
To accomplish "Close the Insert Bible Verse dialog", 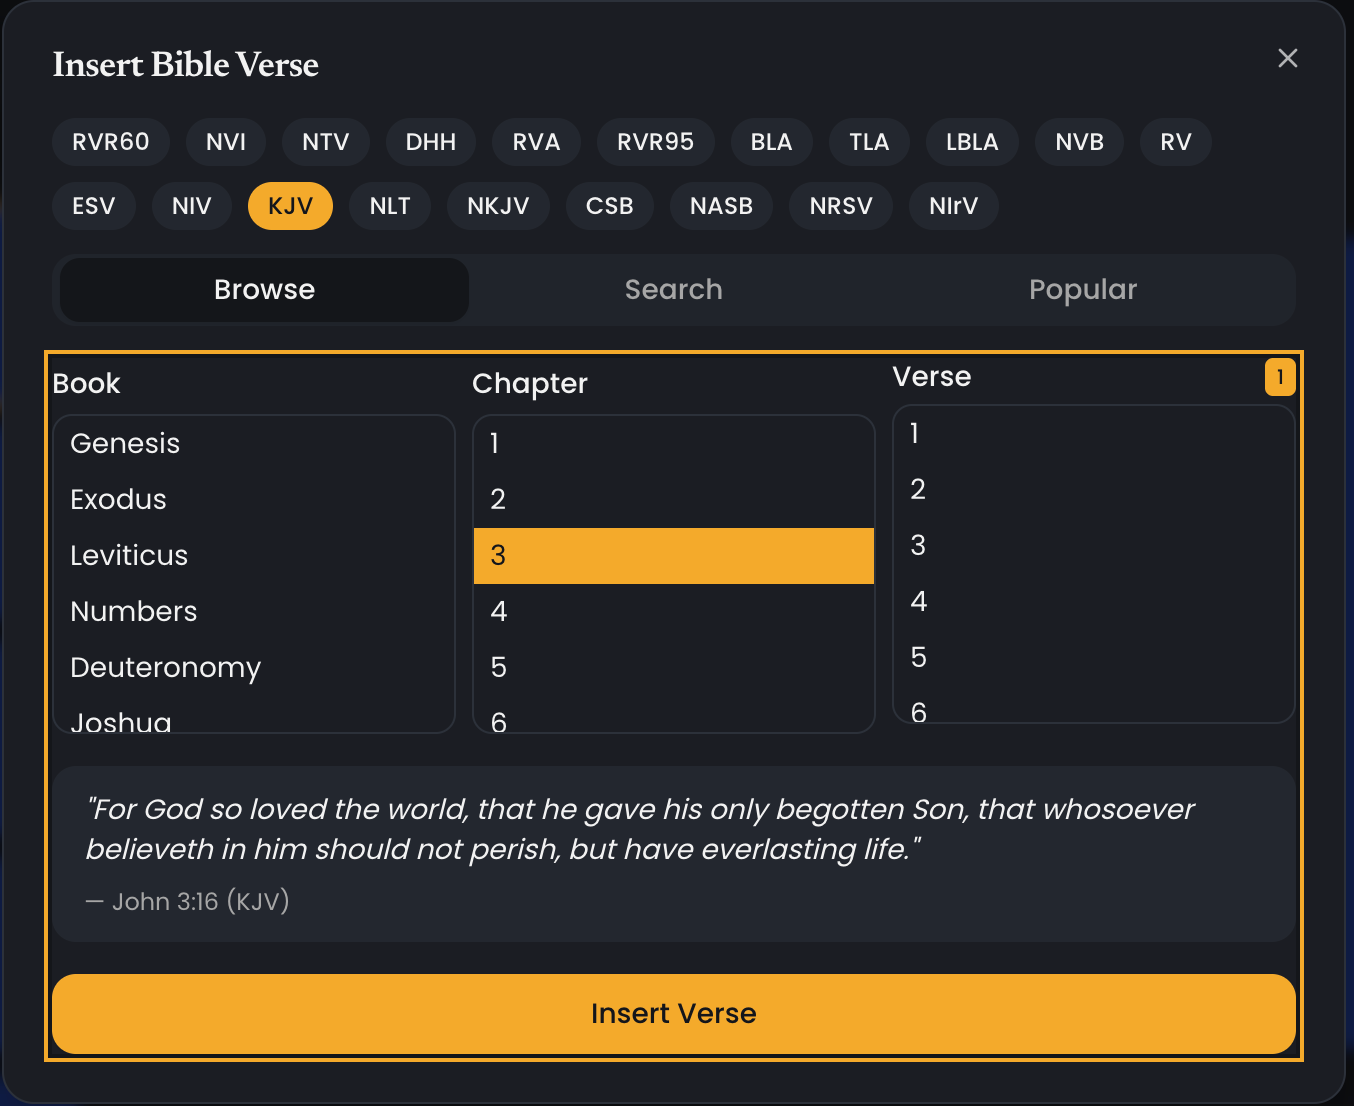I will coord(1287,58).
